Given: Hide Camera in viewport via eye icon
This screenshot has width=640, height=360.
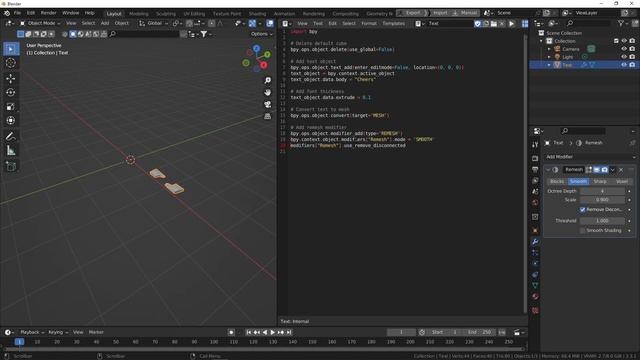Looking at the screenshot, I should coord(624,49).
